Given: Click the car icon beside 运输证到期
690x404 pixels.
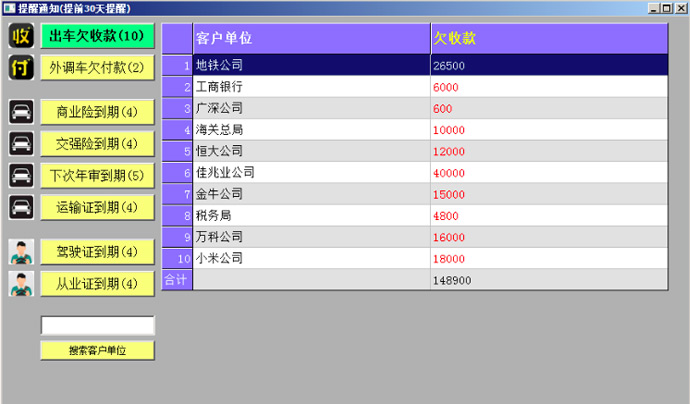Looking at the screenshot, I should click(21, 207).
